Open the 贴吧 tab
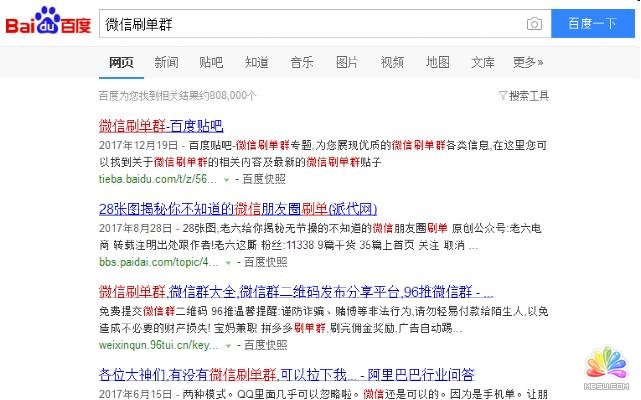641x400 pixels. [x=211, y=62]
